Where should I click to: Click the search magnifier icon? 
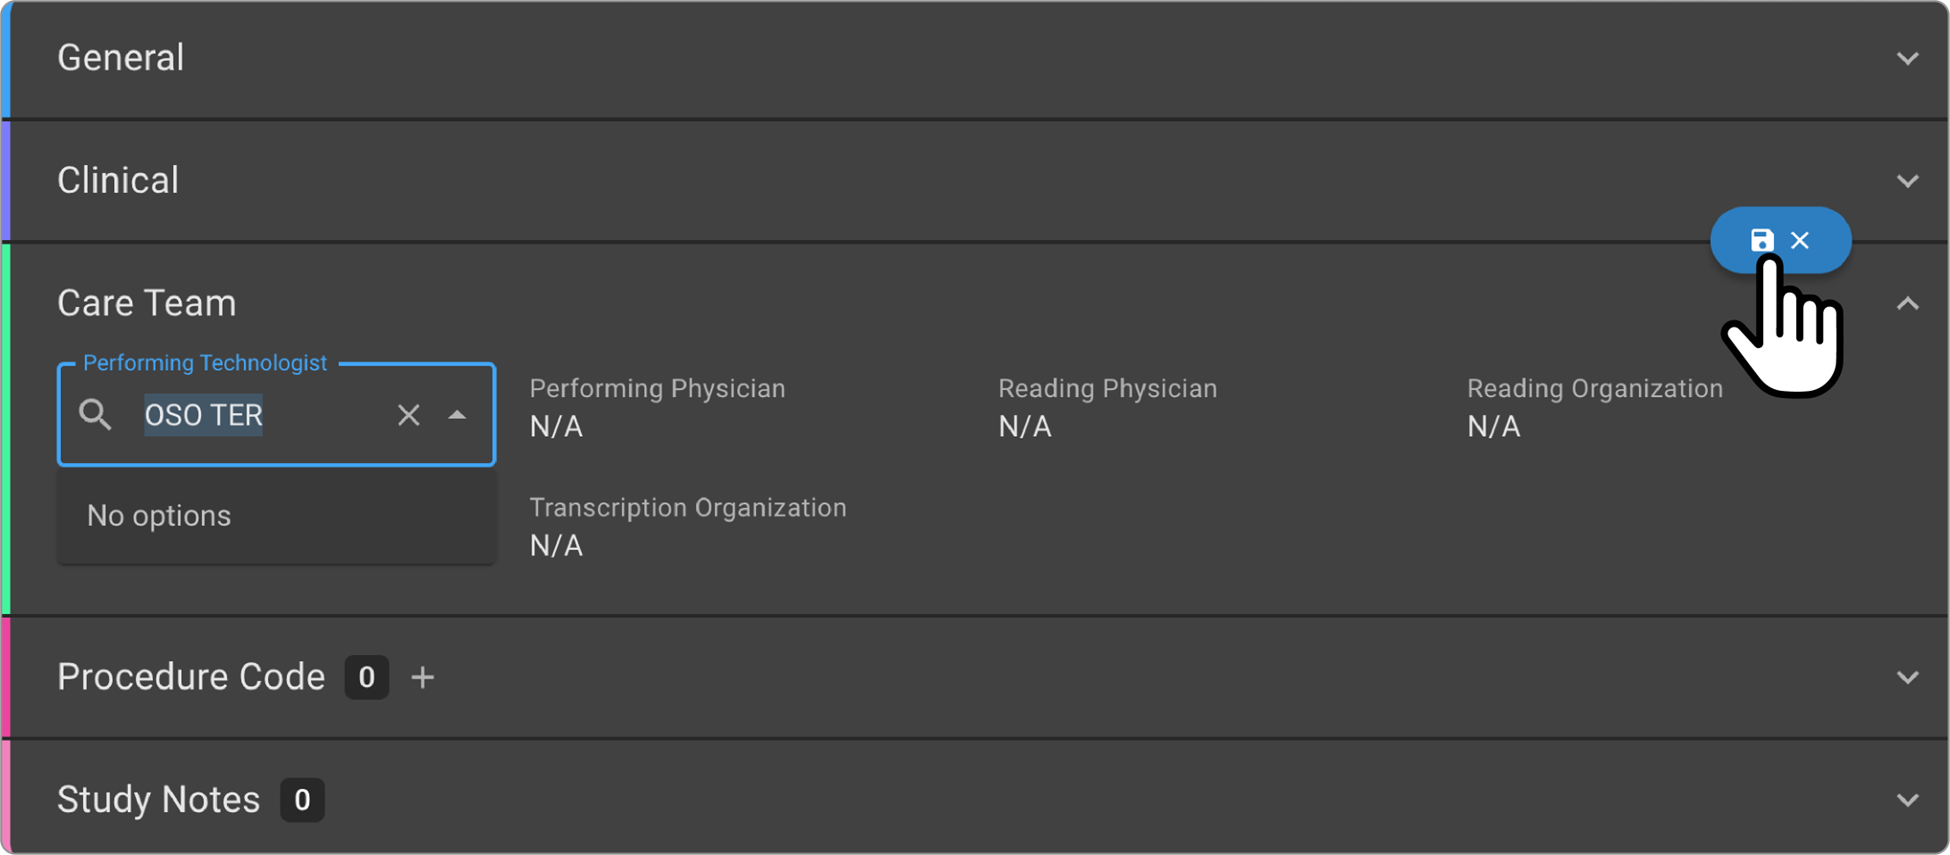click(x=95, y=414)
